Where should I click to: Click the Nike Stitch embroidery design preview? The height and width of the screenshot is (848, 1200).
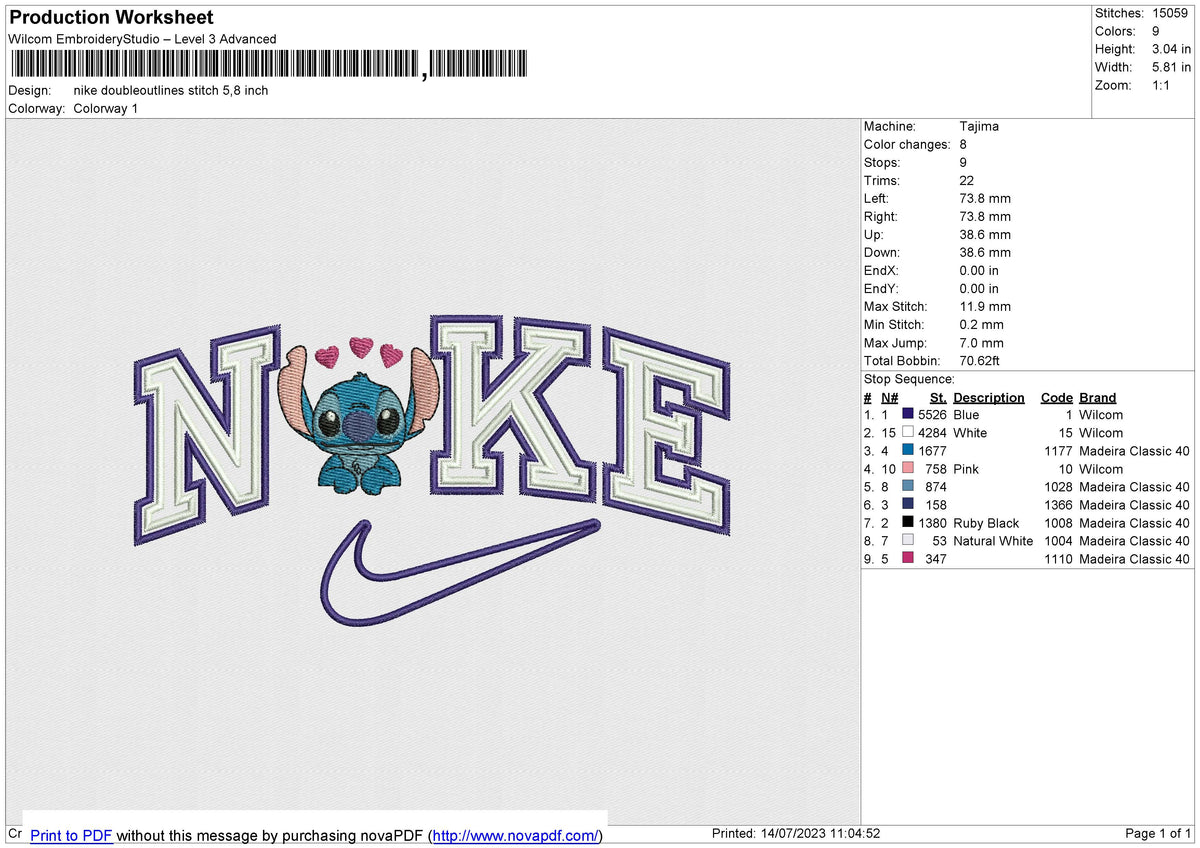pyautogui.click(x=433, y=470)
